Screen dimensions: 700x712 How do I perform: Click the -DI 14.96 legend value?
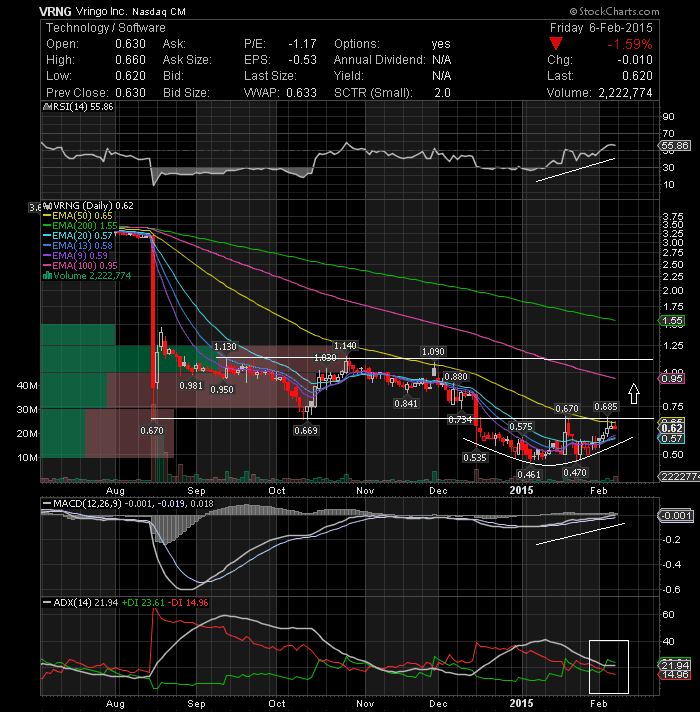[188, 603]
